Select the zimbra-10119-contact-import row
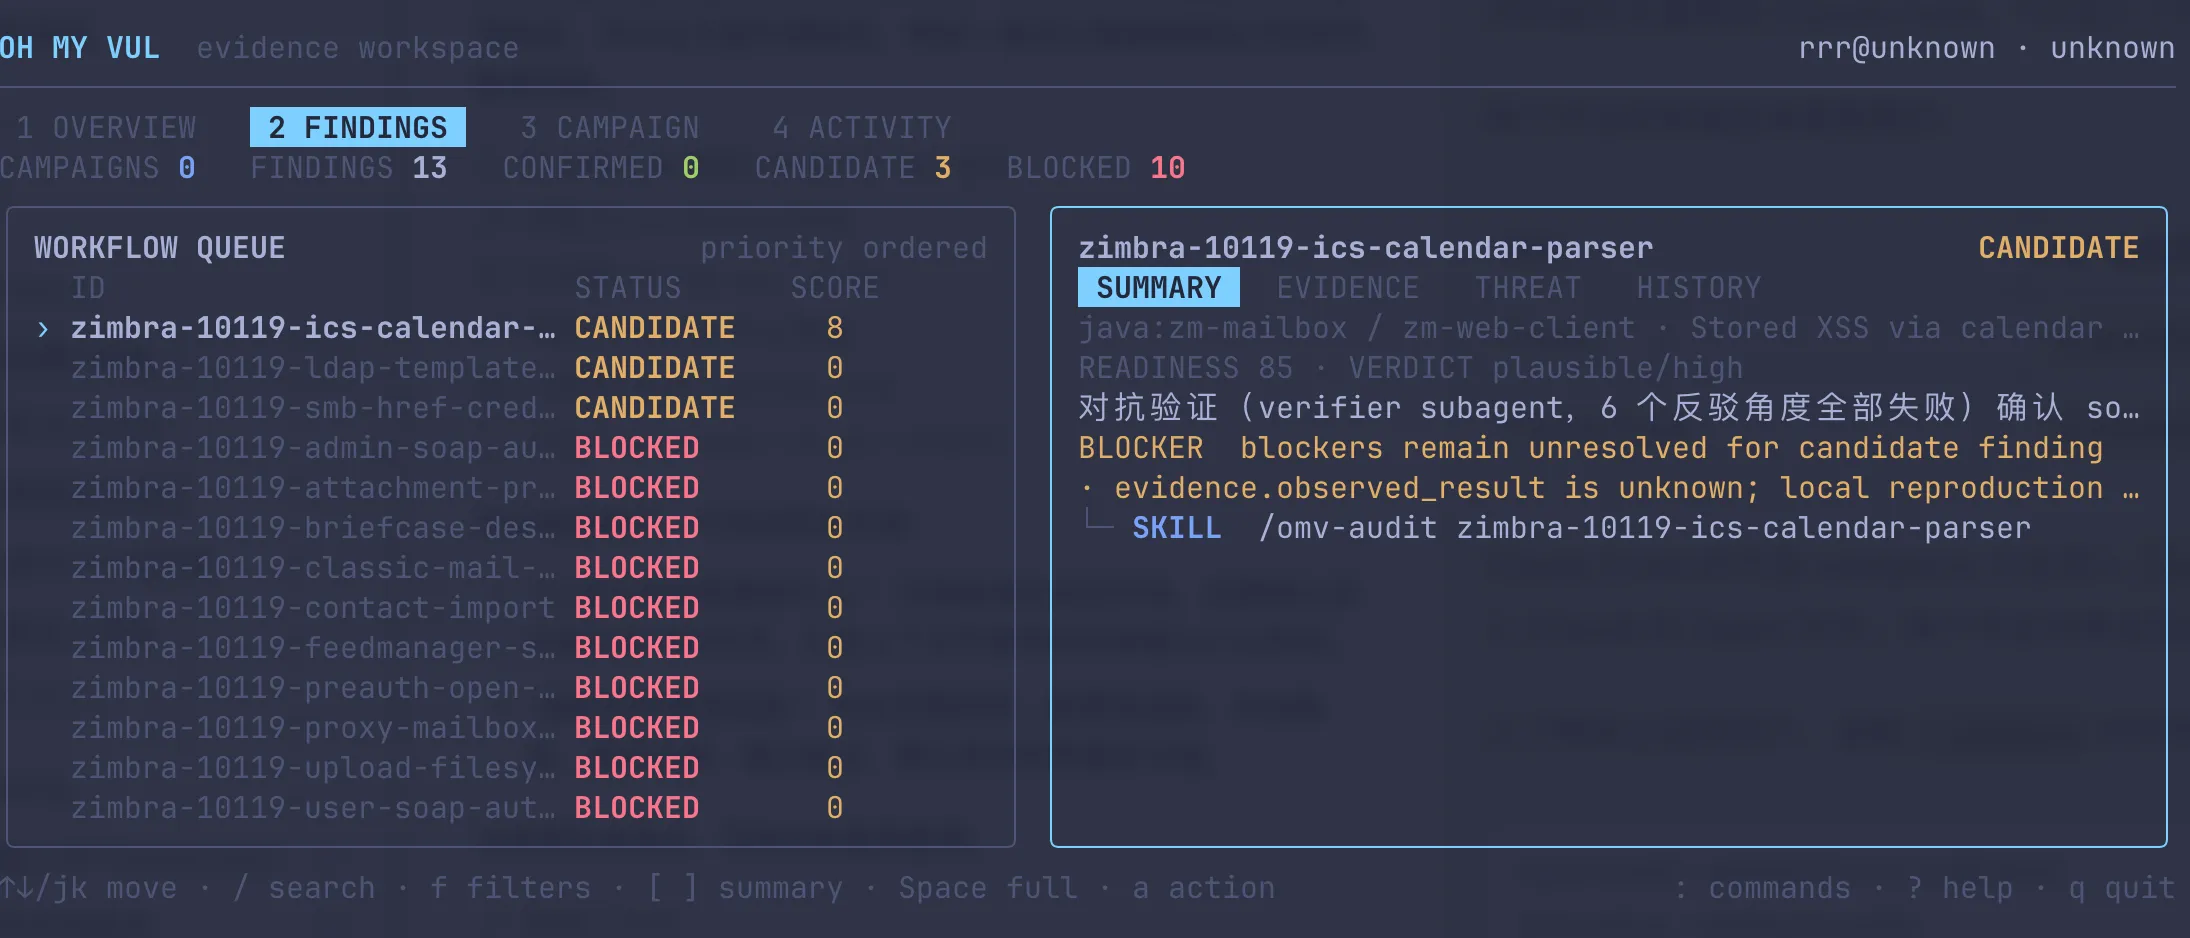 point(456,608)
